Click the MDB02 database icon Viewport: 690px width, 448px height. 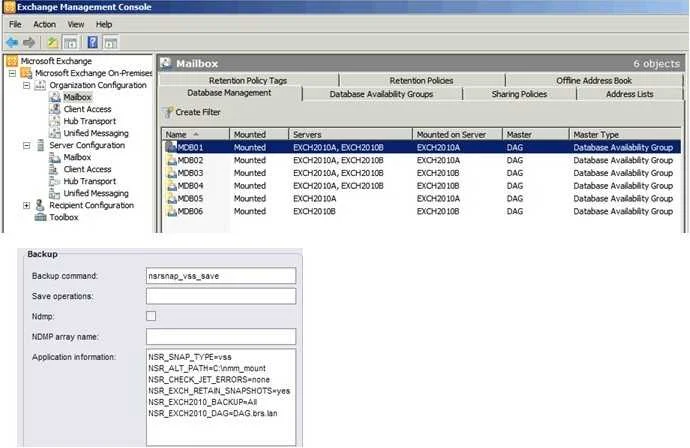[171, 160]
